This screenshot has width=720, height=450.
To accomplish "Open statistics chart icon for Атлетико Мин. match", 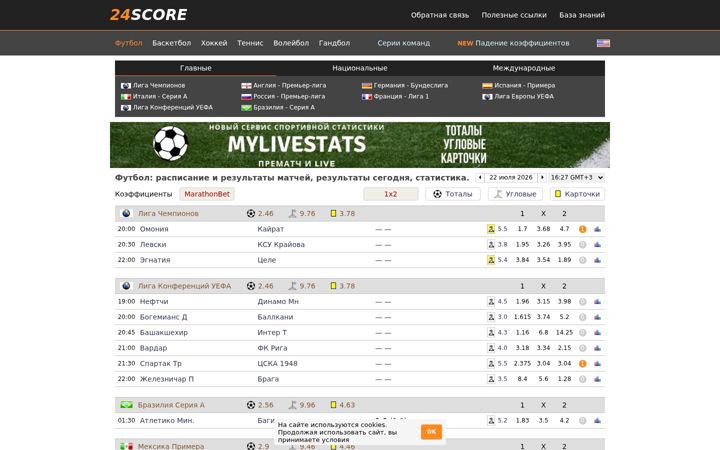I will coord(597,421).
